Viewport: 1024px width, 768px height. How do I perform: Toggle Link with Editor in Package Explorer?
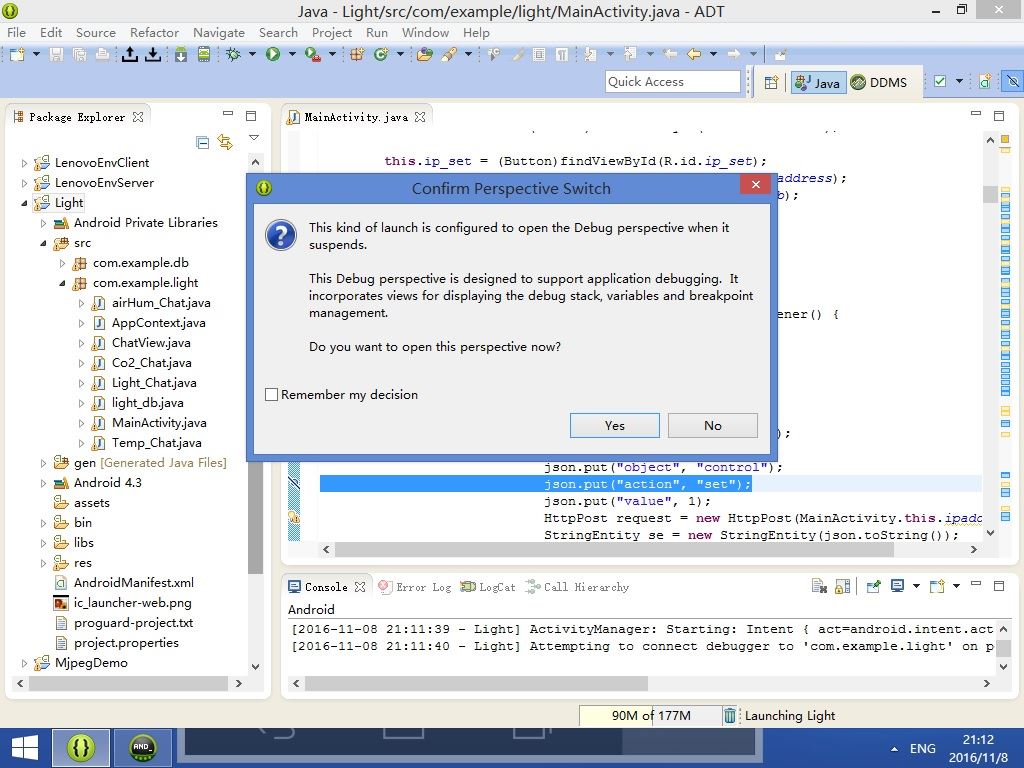(x=225, y=142)
